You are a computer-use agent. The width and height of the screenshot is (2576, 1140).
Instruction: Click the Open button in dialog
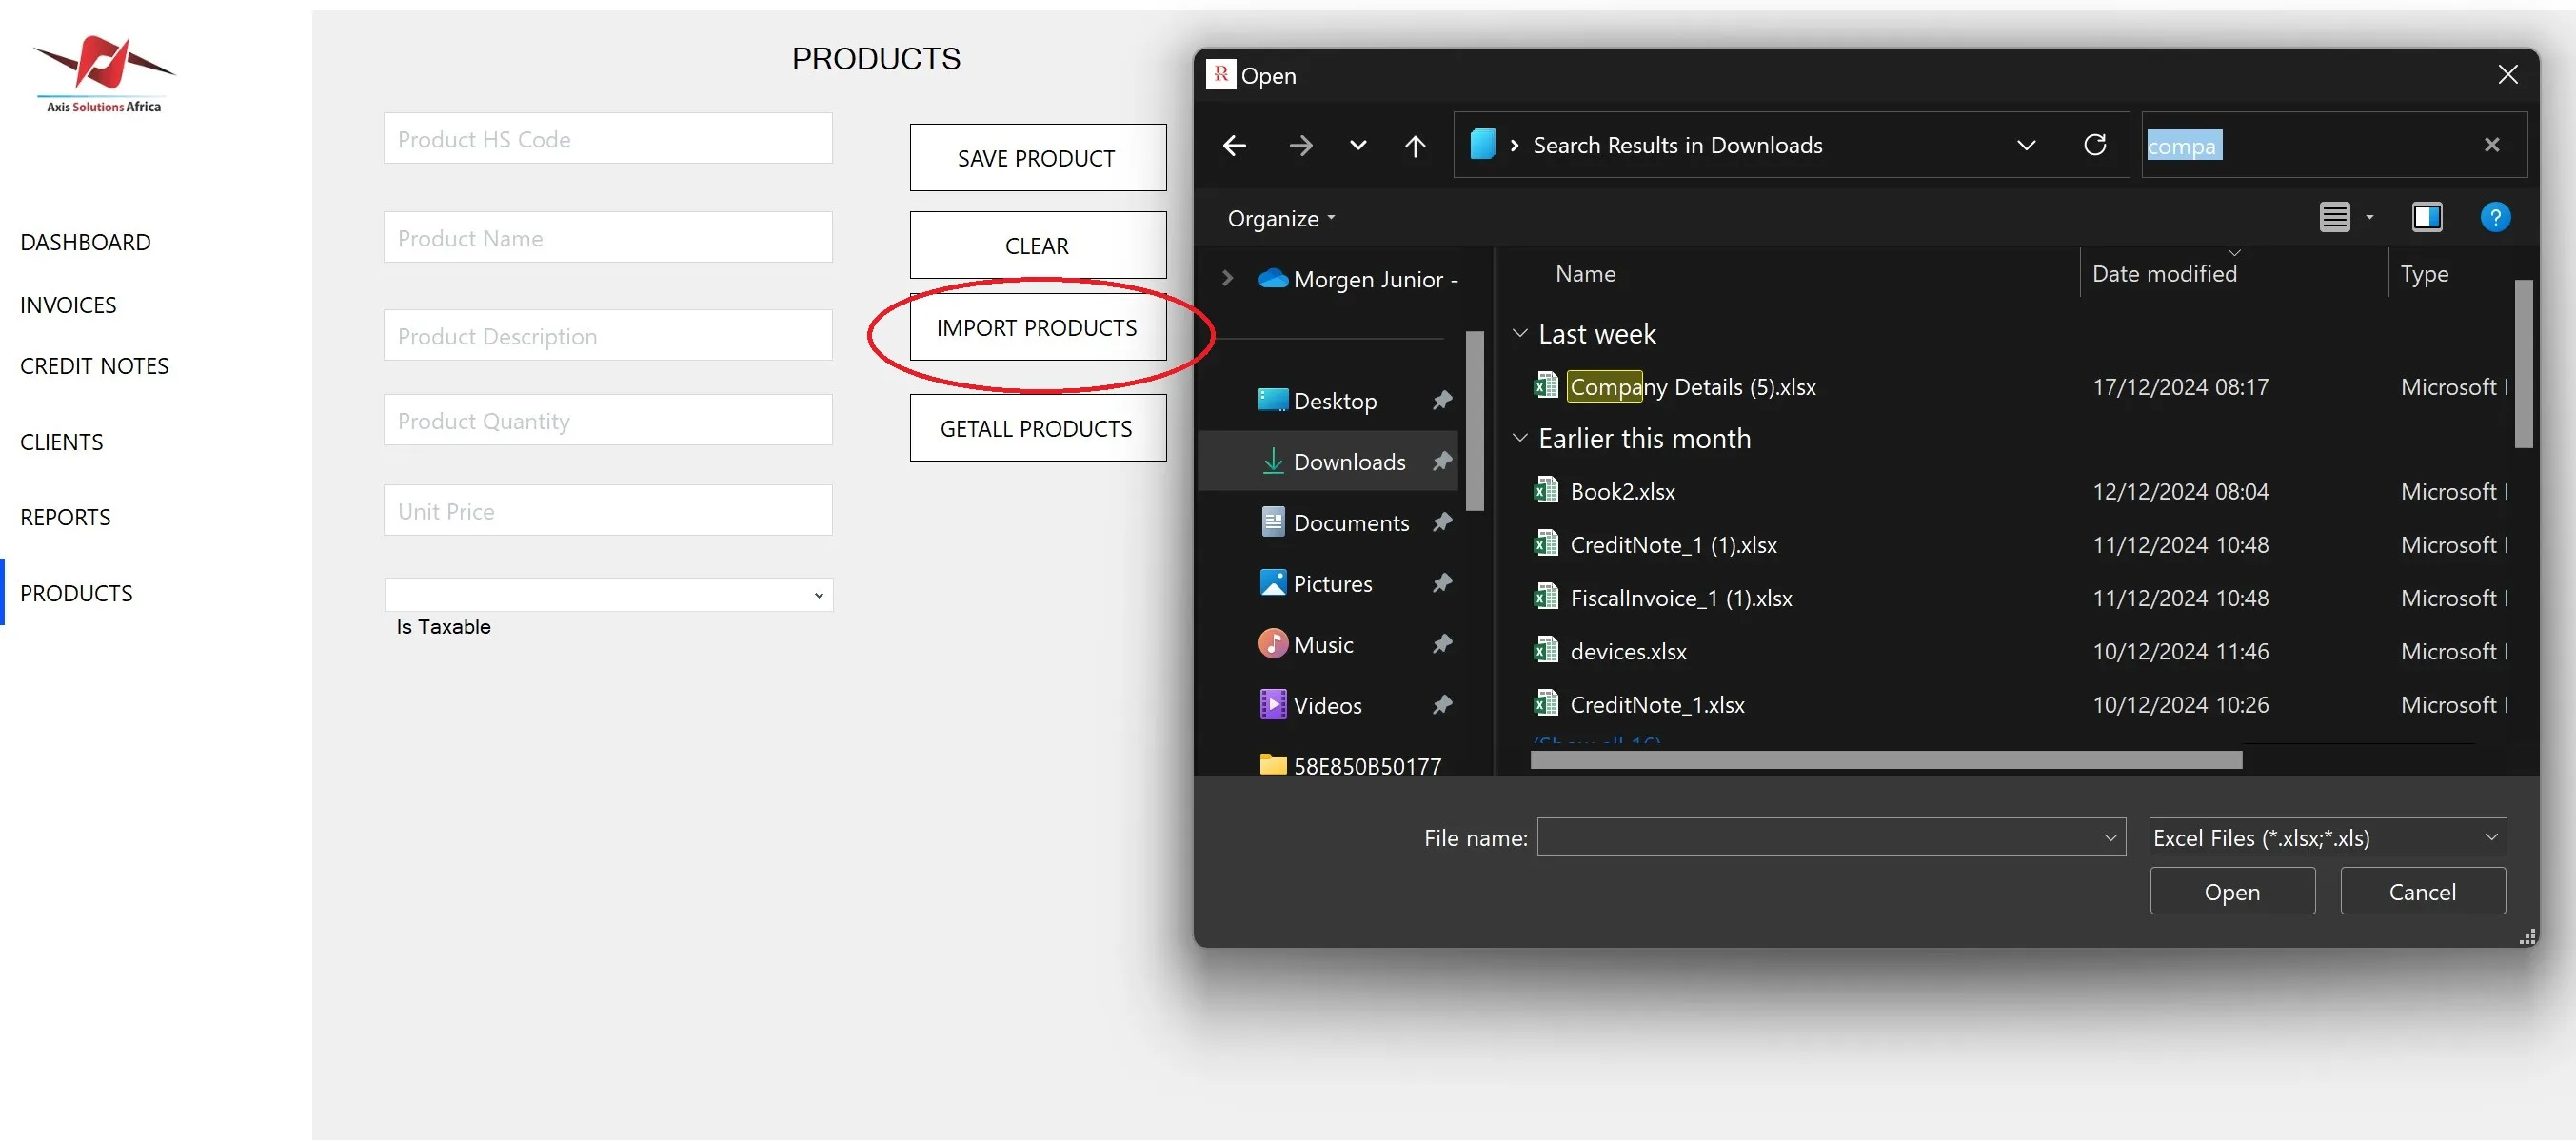(x=2232, y=891)
